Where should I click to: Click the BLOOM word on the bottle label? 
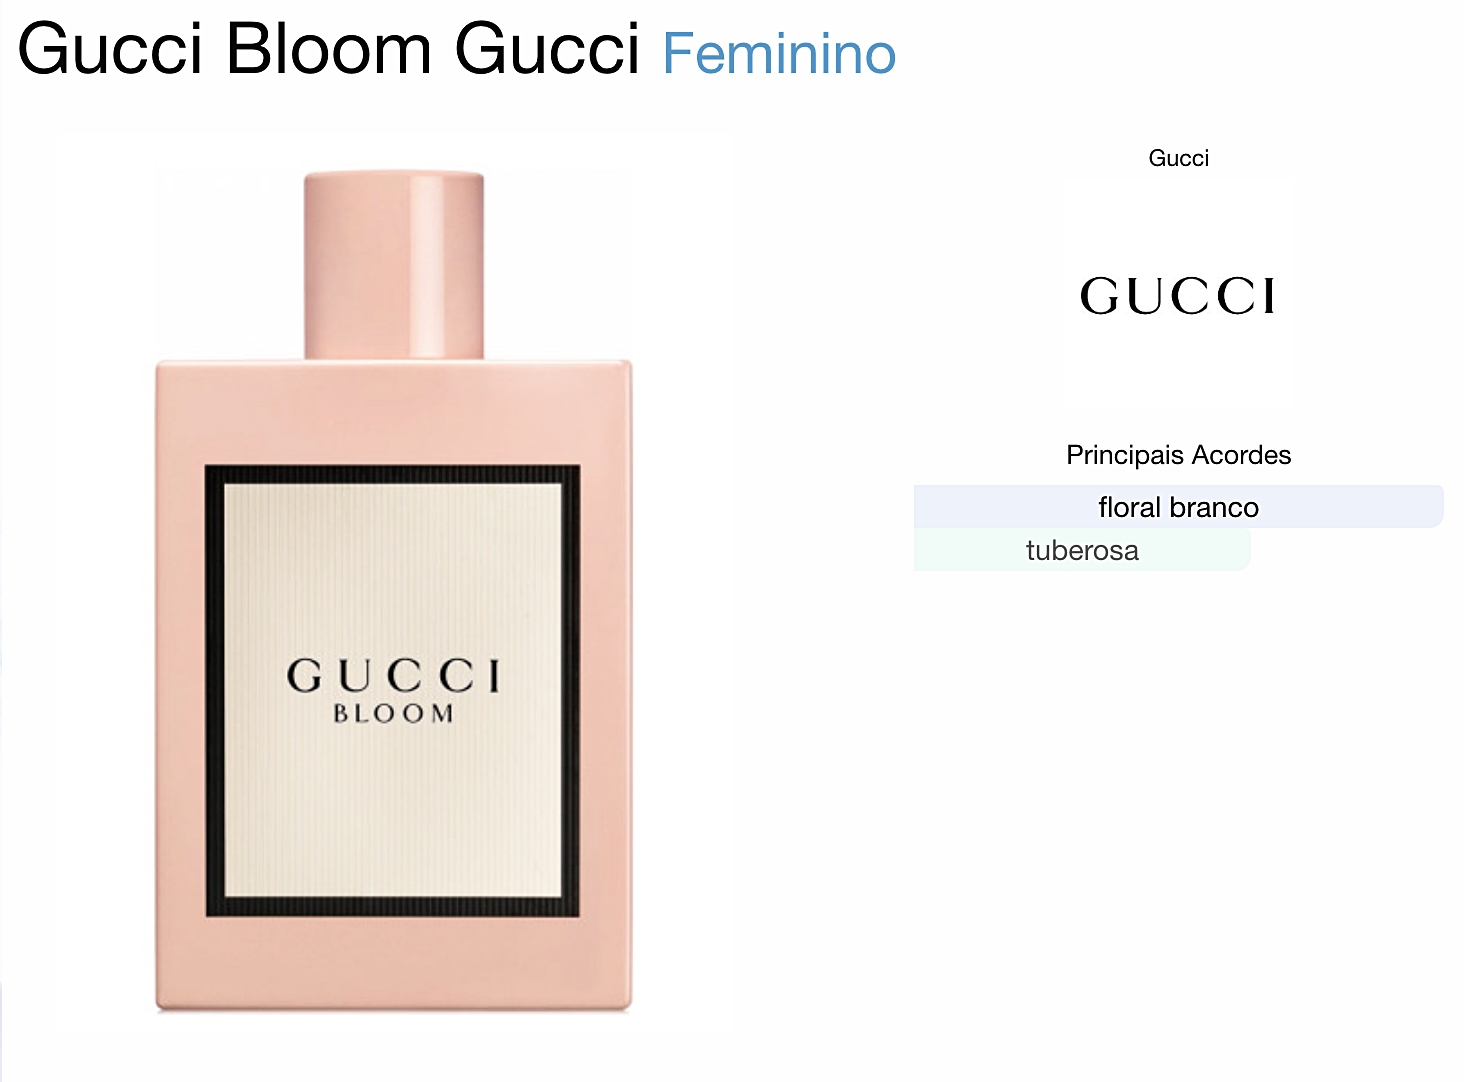pyautogui.click(x=393, y=714)
